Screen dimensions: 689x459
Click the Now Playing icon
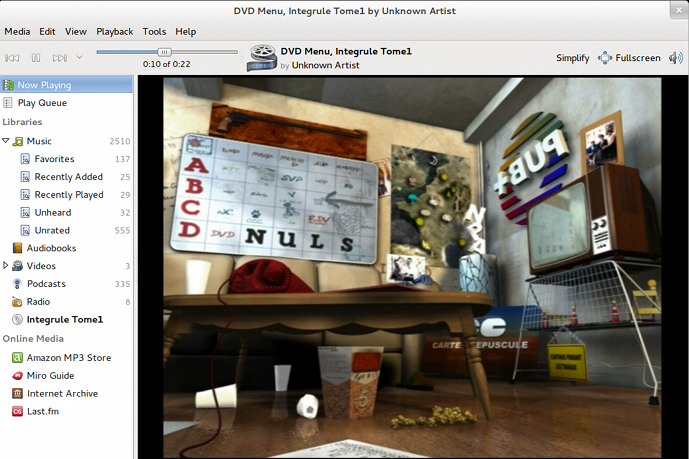pyautogui.click(x=8, y=85)
